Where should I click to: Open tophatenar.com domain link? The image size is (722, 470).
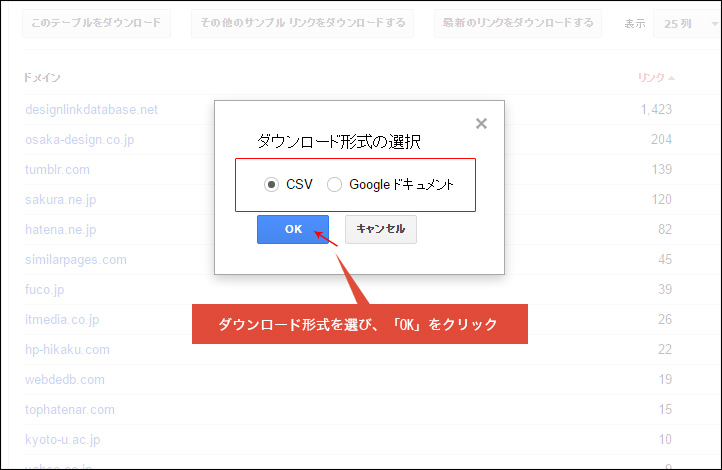coord(70,409)
